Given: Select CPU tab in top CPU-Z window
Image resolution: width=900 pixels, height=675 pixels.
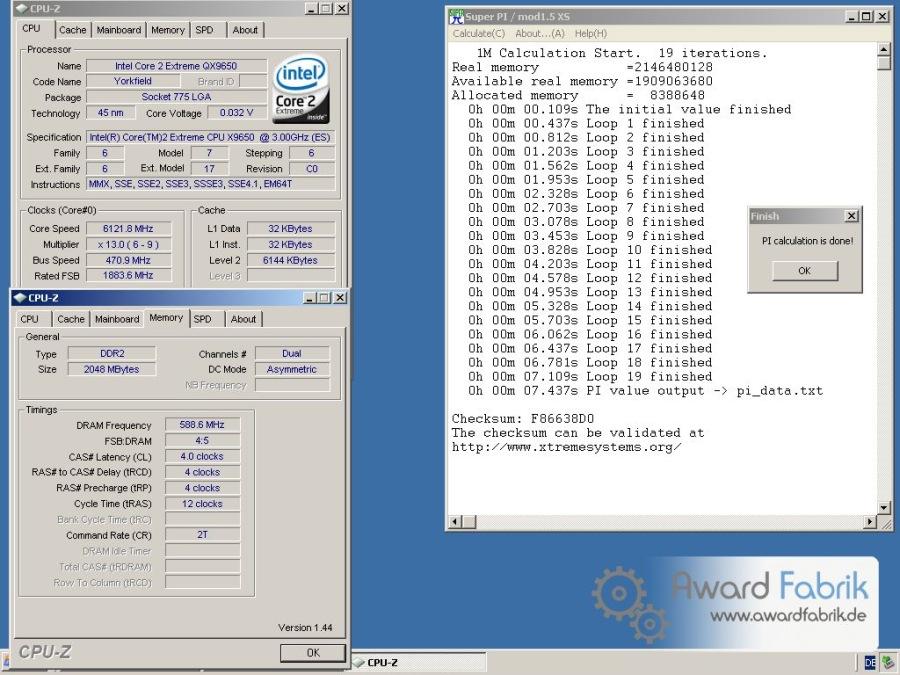Looking at the screenshot, I should [x=32, y=29].
